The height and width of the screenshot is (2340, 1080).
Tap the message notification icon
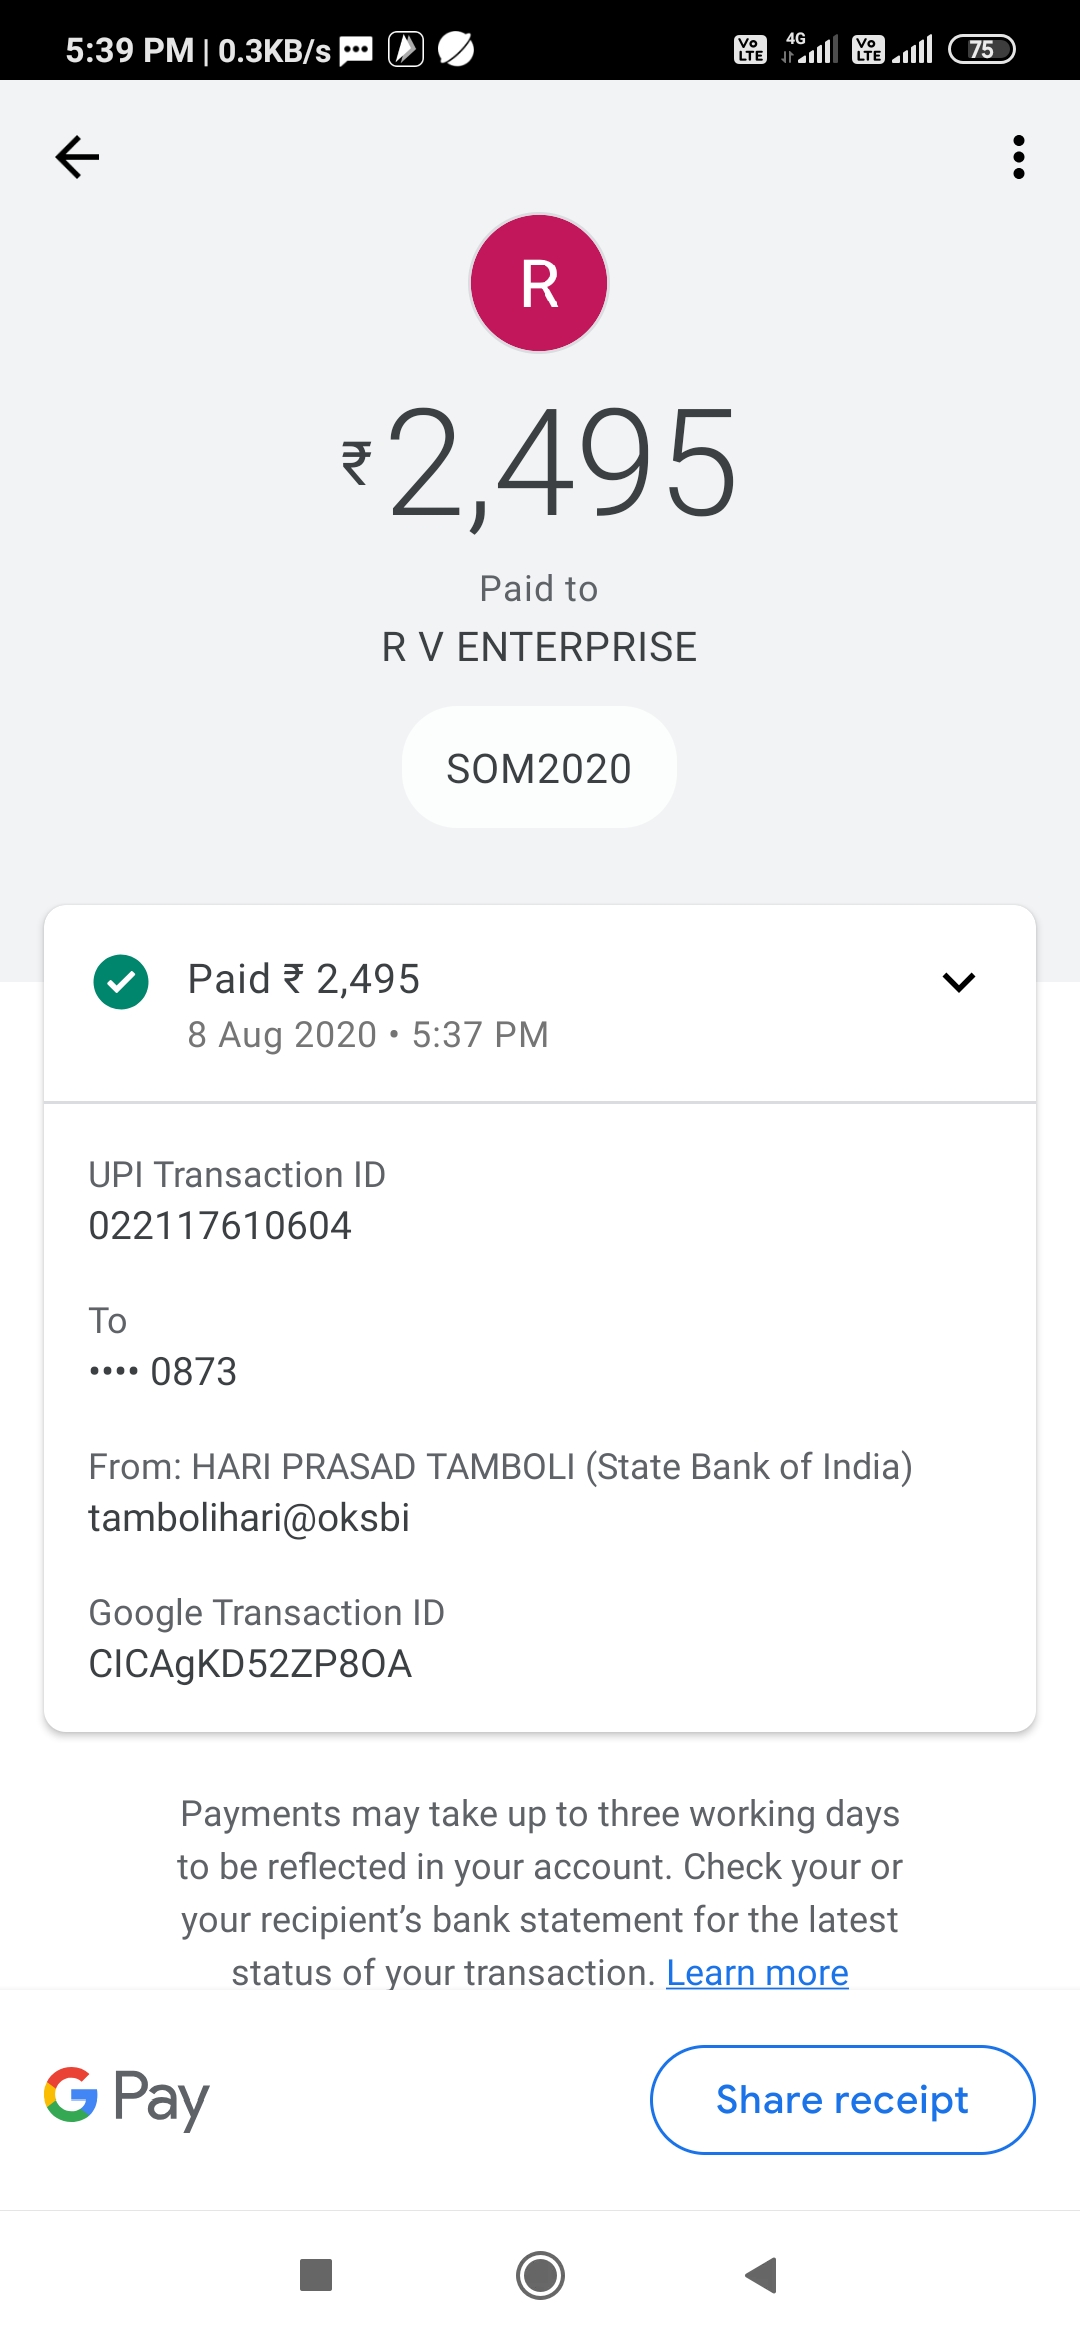point(356,49)
